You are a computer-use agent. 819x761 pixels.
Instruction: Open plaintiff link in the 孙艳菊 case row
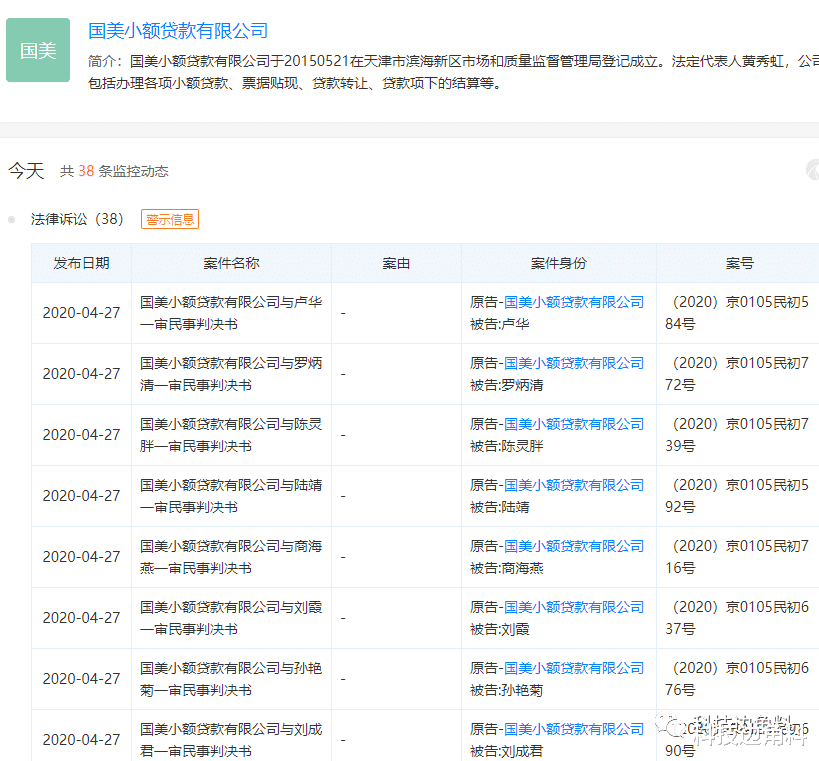point(575,667)
